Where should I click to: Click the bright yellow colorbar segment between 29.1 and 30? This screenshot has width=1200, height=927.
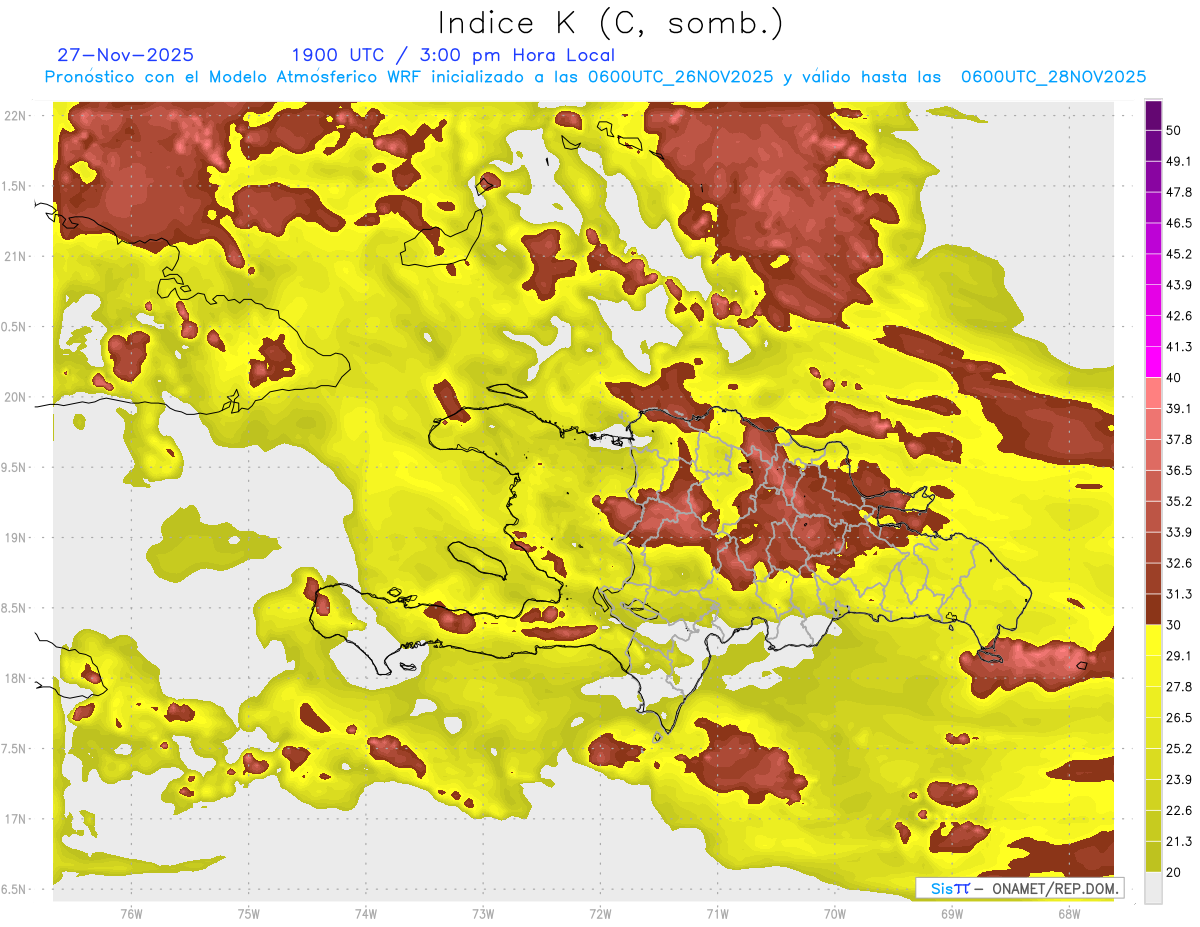coord(1153,640)
